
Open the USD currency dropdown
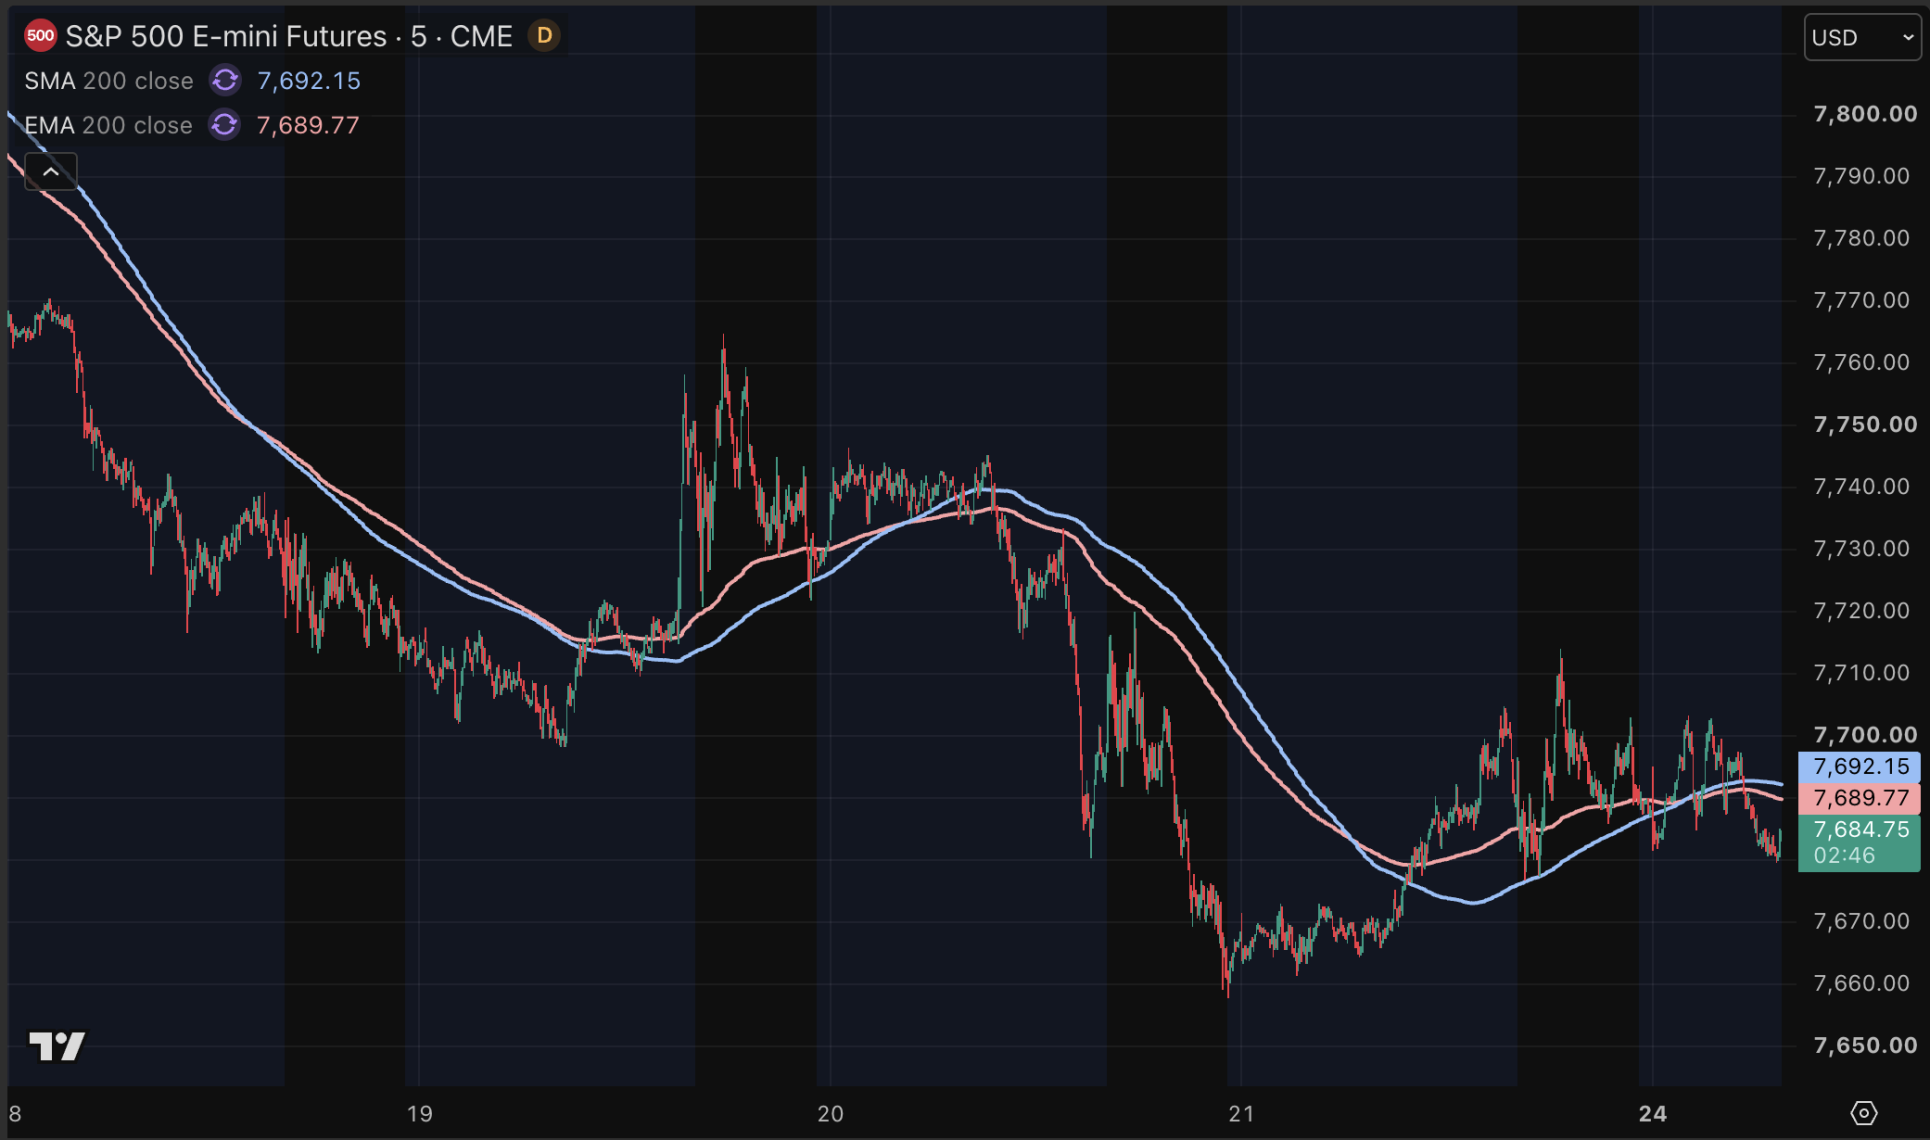(1862, 37)
